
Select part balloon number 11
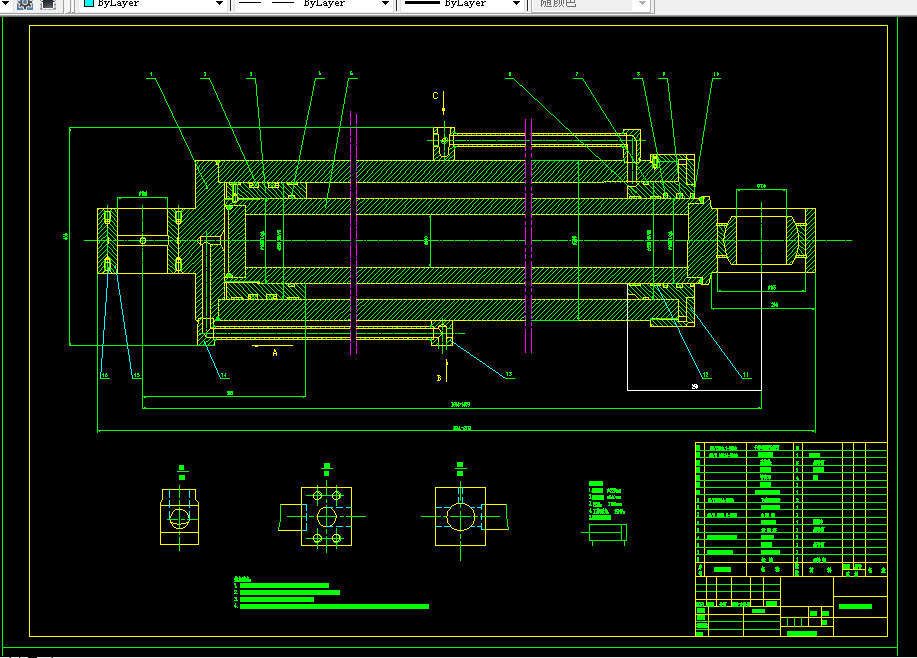(x=746, y=375)
